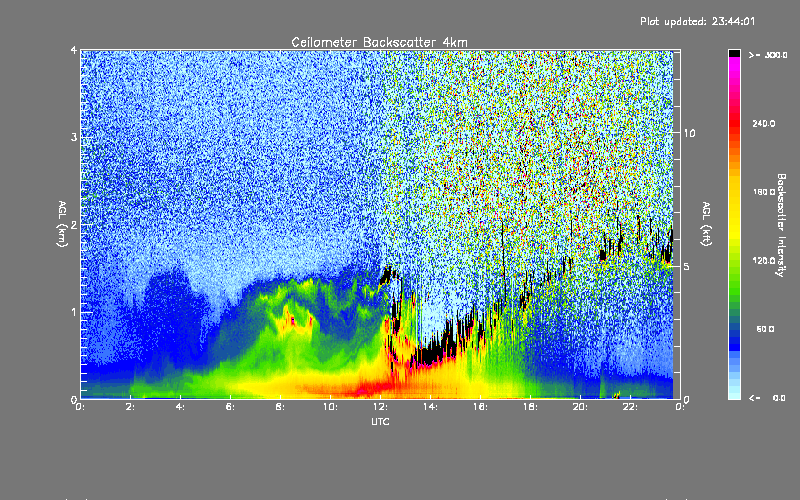Screen dimensions: 800x500
Task: Click the '2:' UTC hour tick label
Action: coord(131,407)
